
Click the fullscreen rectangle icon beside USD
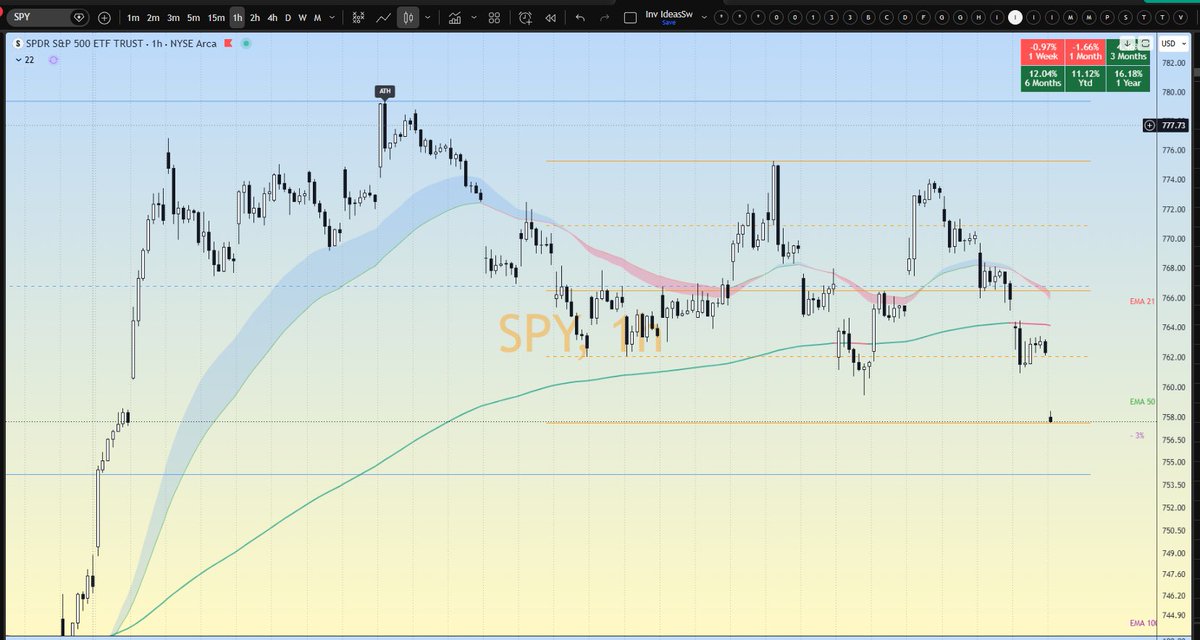pyautogui.click(x=1144, y=43)
